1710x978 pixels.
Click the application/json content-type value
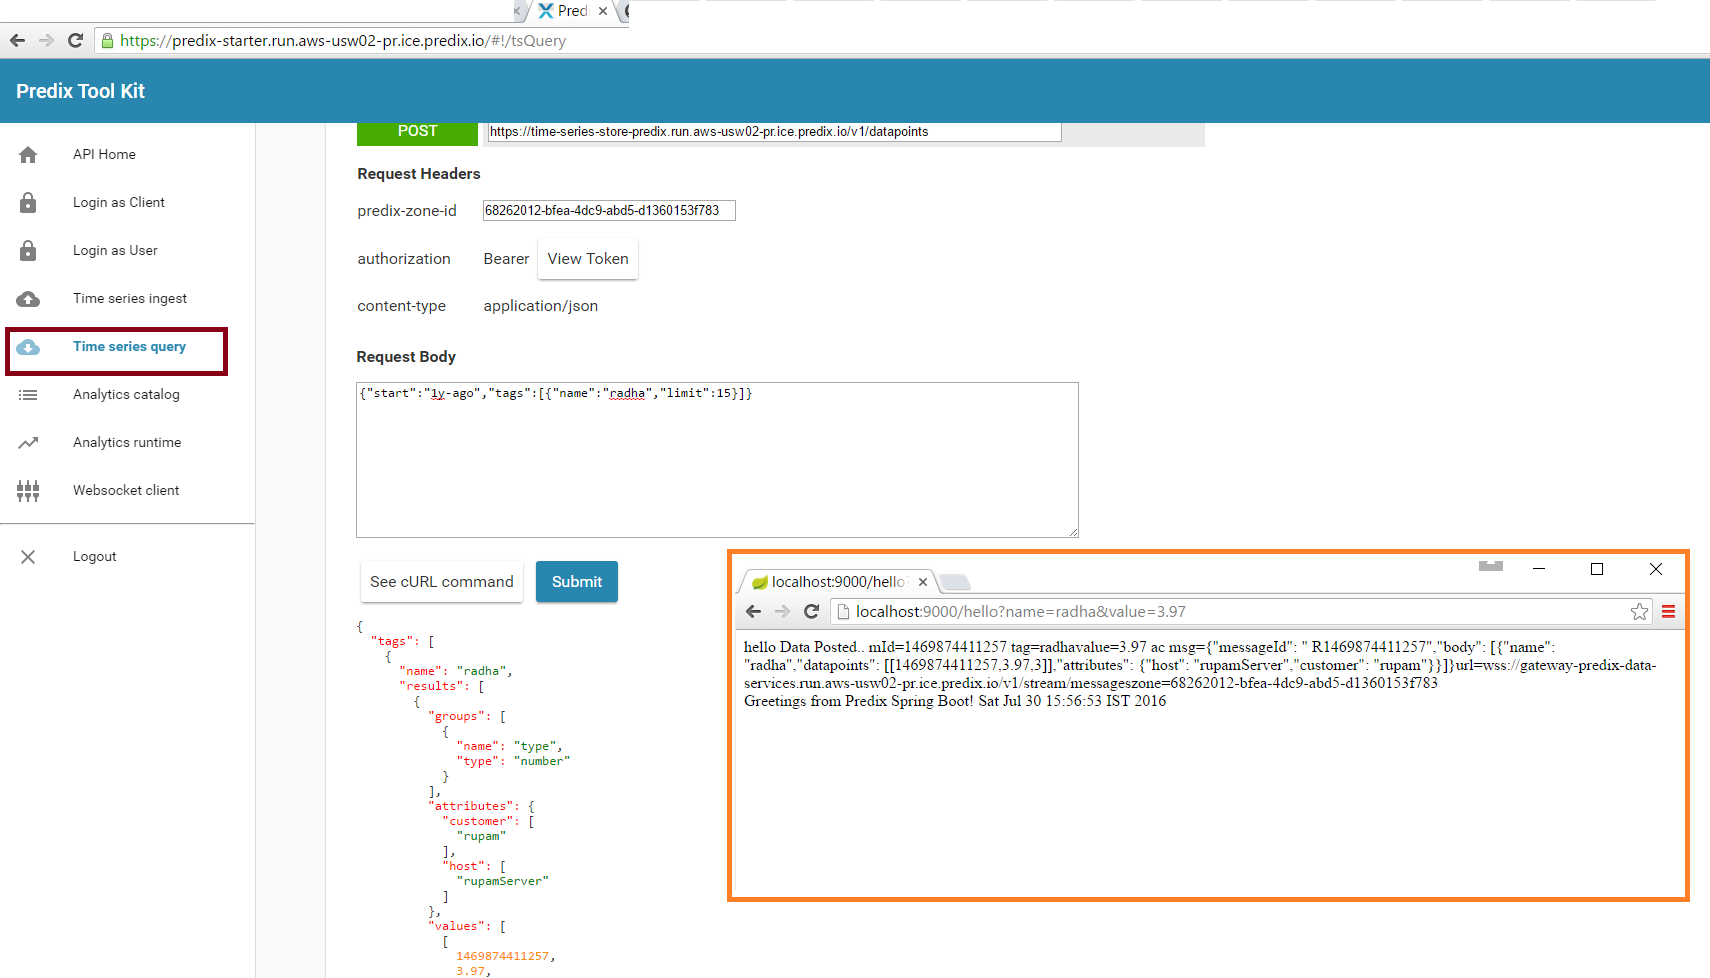click(x=541, y=306)
